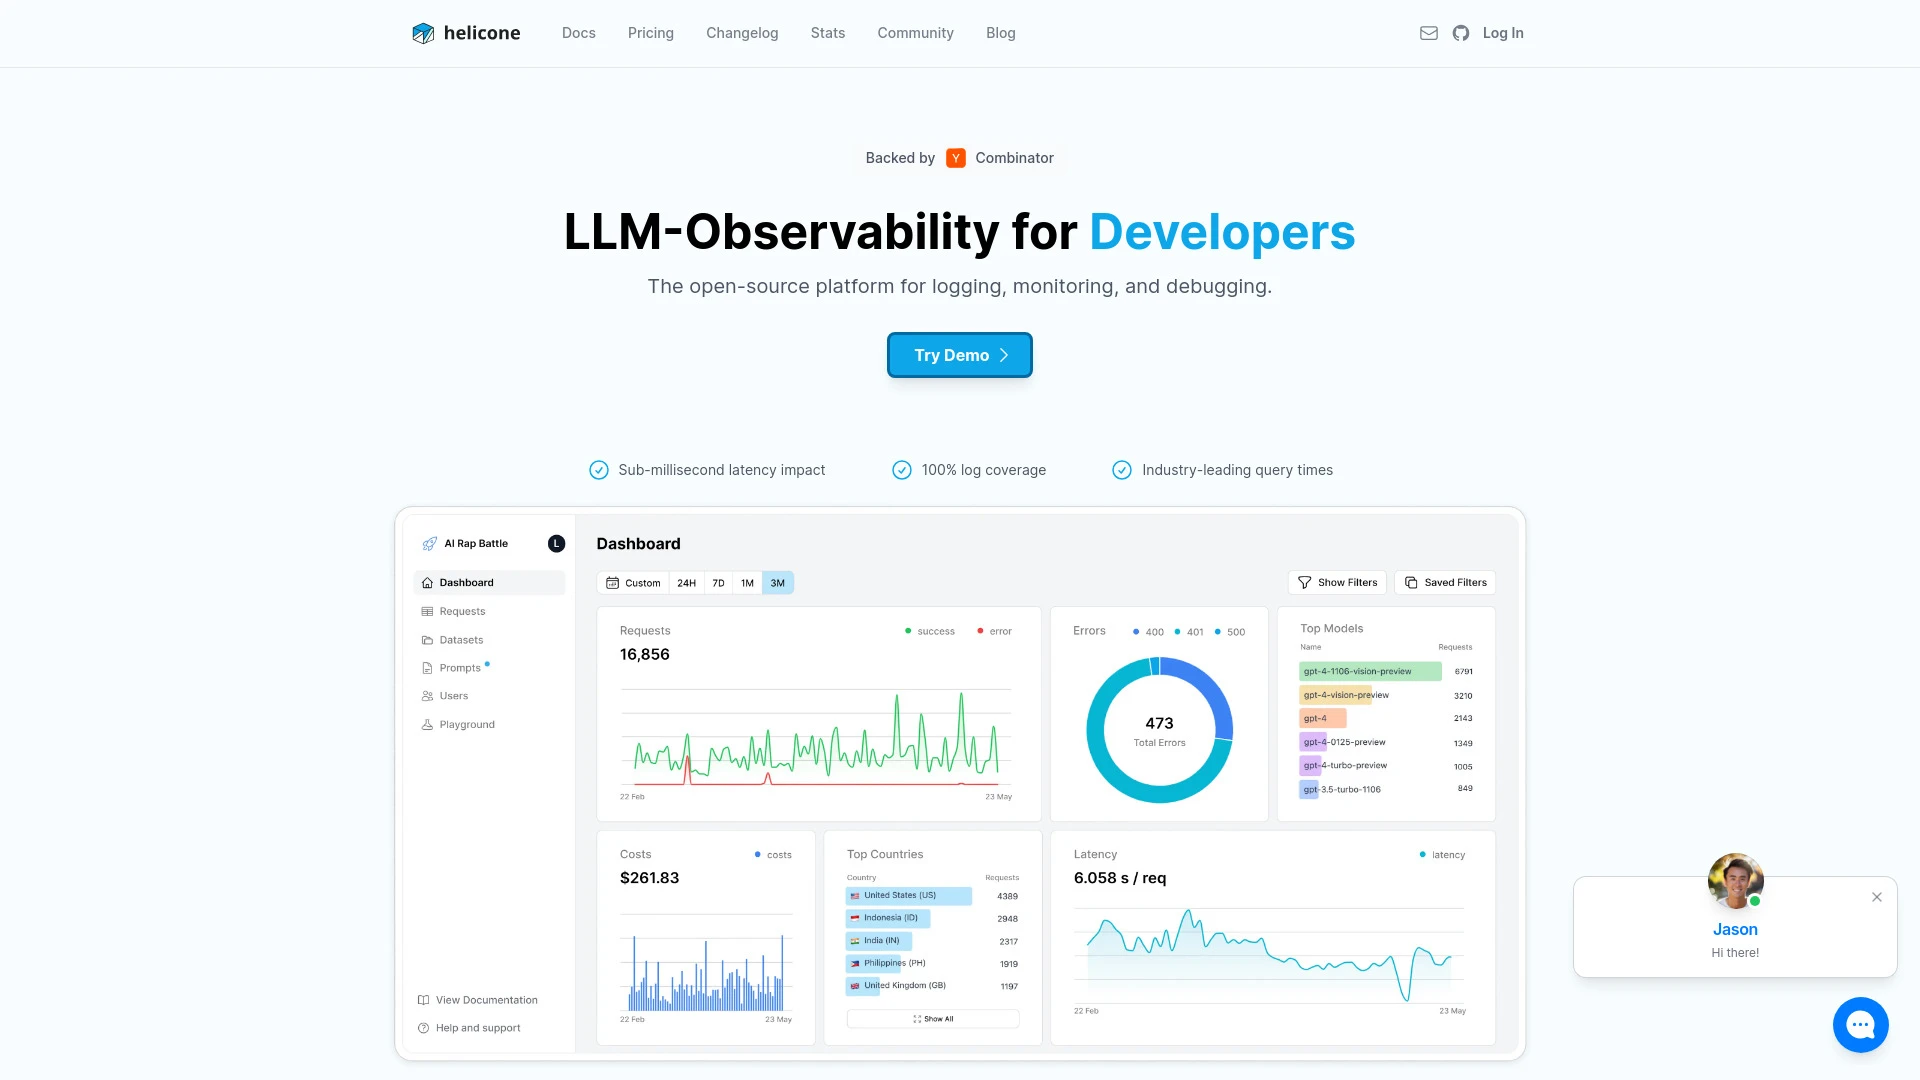
Task: Select the 24H time range toggle
Action: click(x=686, y=583)
